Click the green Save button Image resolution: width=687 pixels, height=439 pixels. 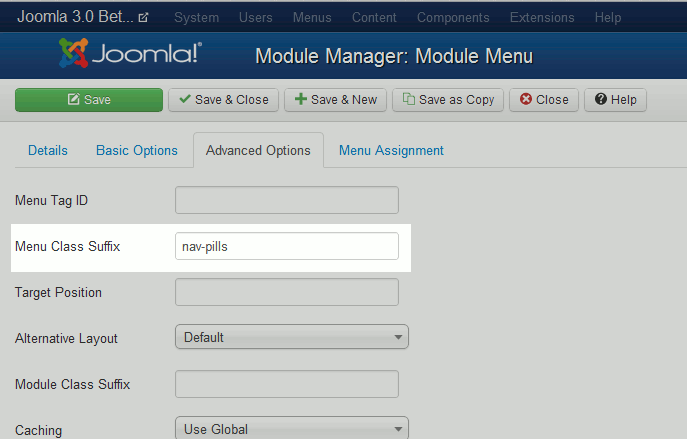pyautogui.click(x=88, y=100)
